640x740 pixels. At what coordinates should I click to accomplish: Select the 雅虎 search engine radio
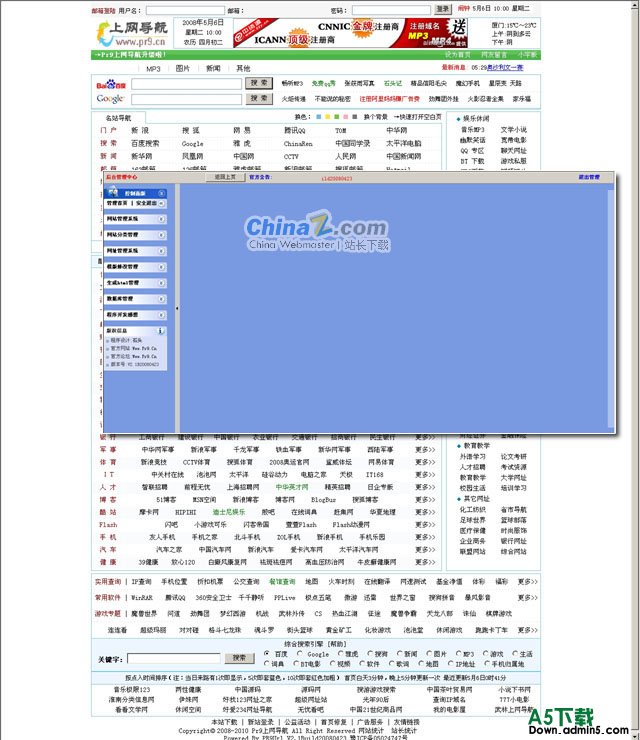point(341,654)
